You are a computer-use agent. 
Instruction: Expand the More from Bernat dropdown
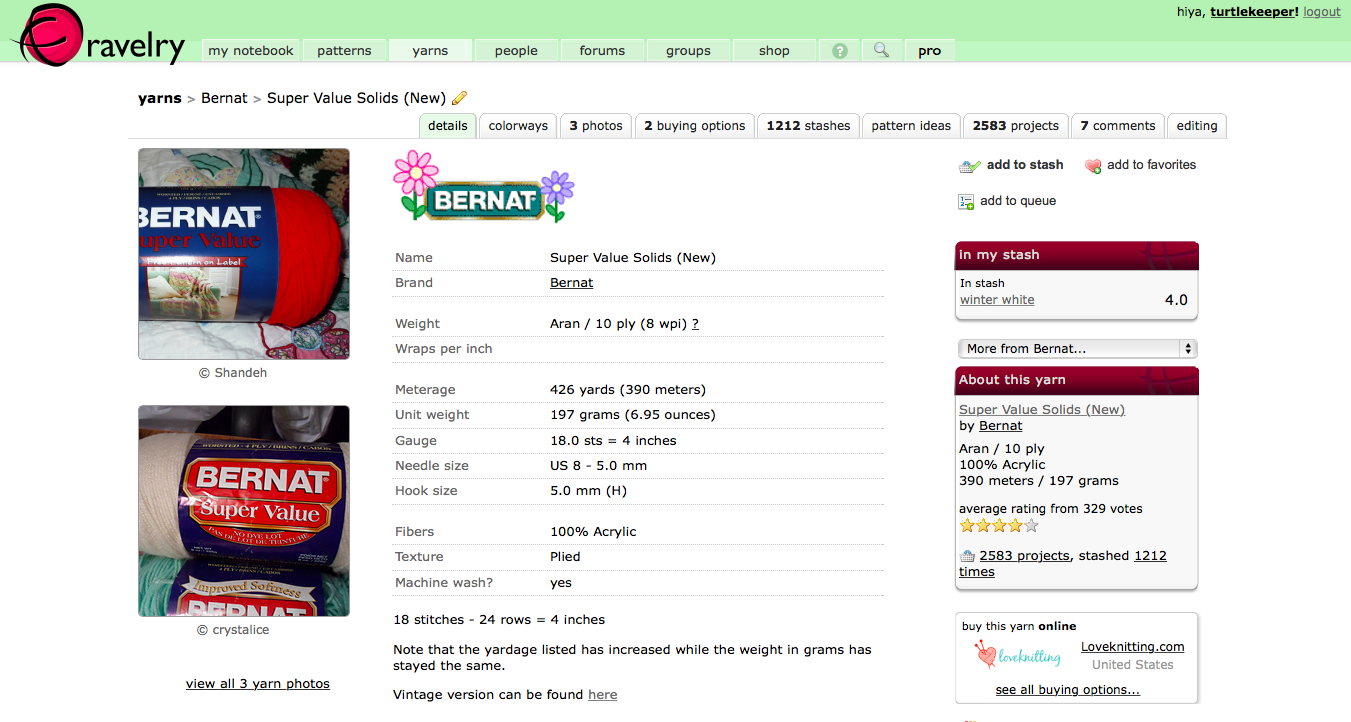tap(1077, 349)
